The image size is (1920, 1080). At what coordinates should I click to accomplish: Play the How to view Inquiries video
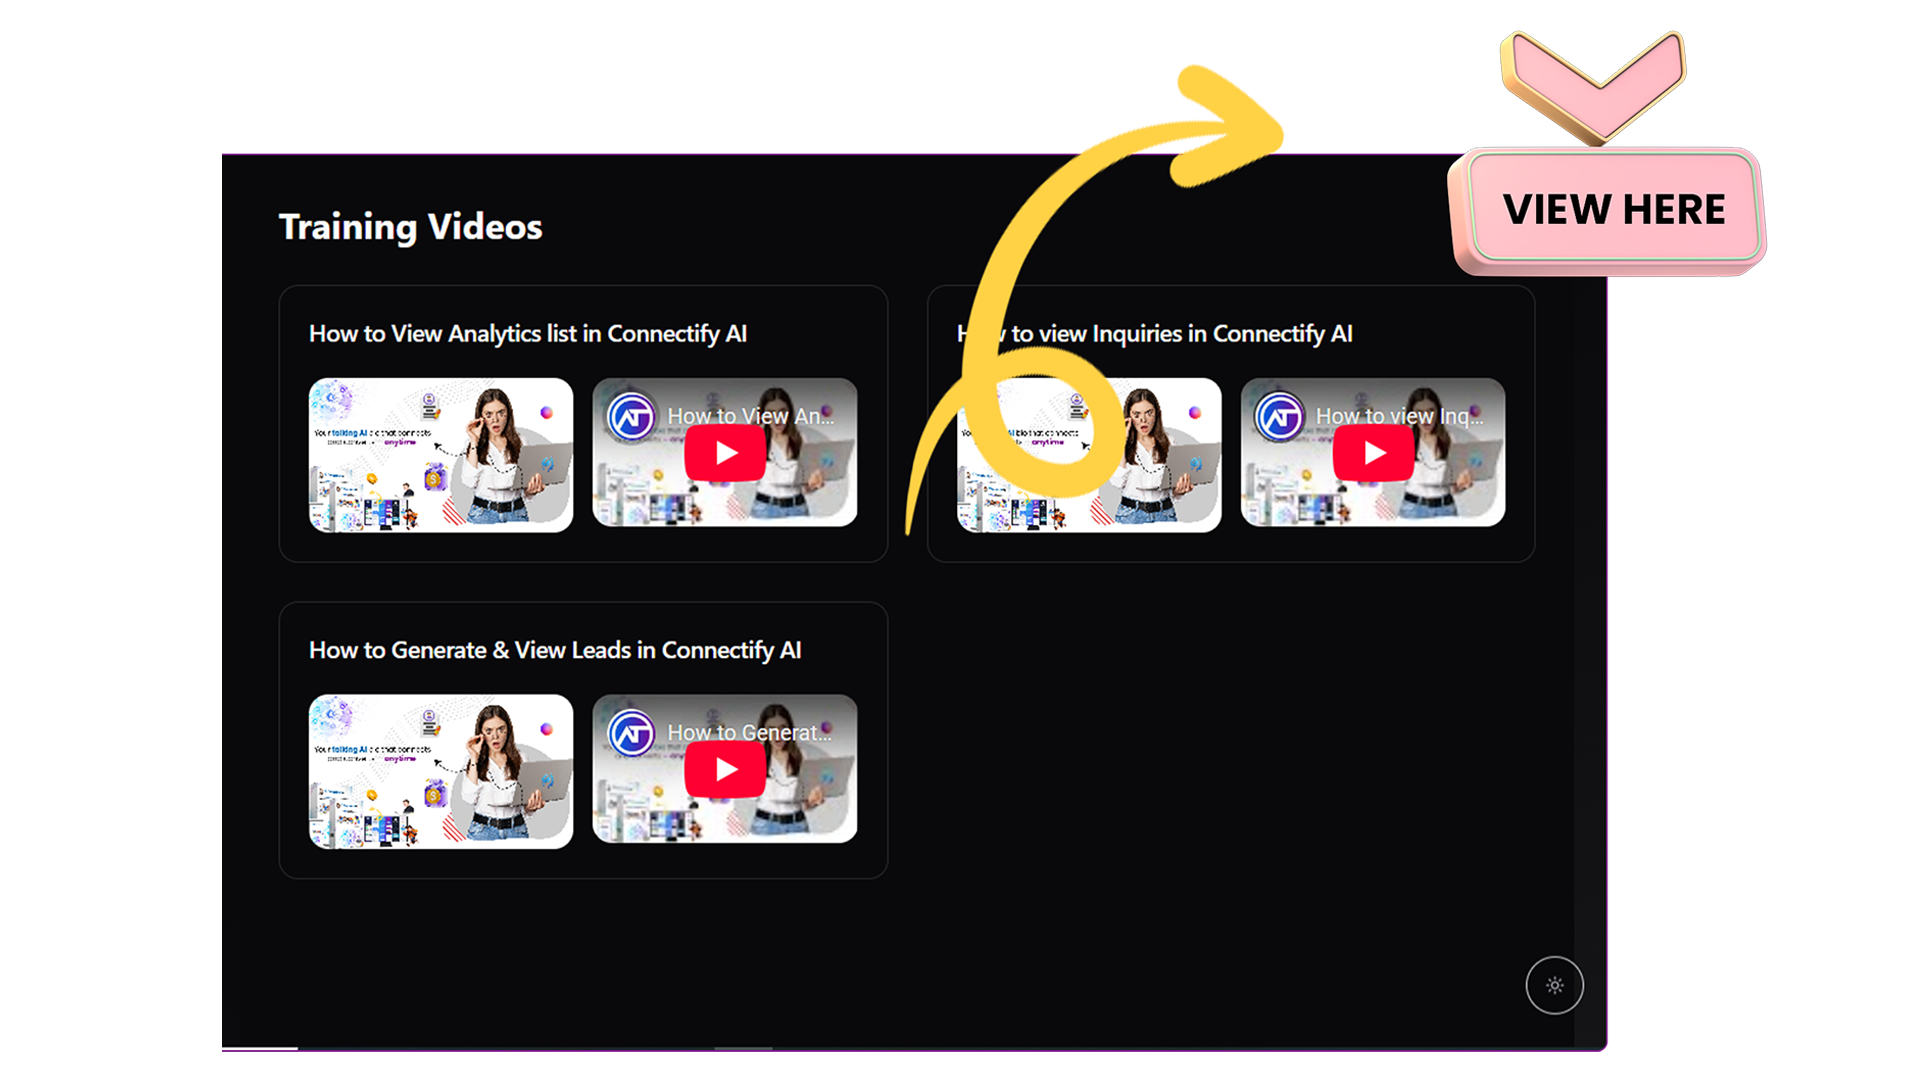1373,453
